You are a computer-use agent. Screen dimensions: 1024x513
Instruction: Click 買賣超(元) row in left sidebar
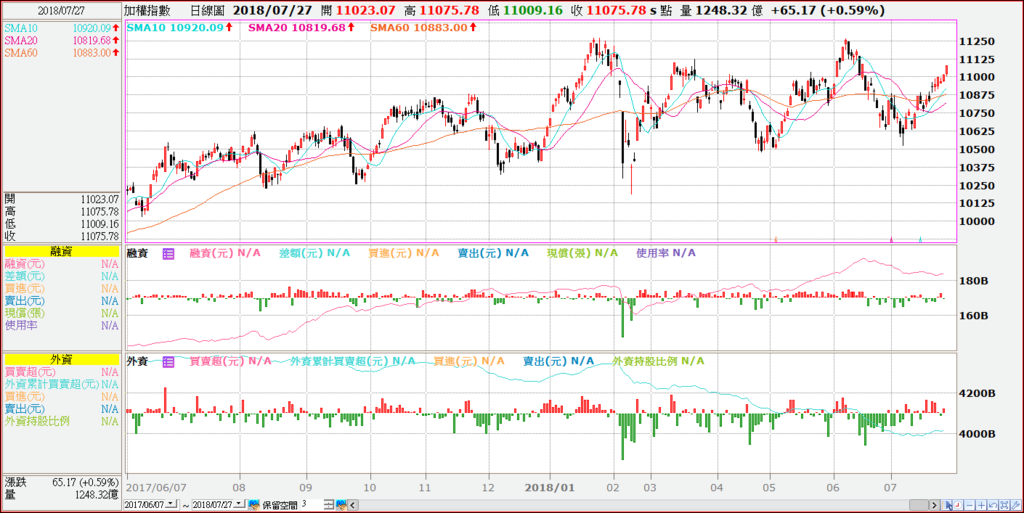61,372
